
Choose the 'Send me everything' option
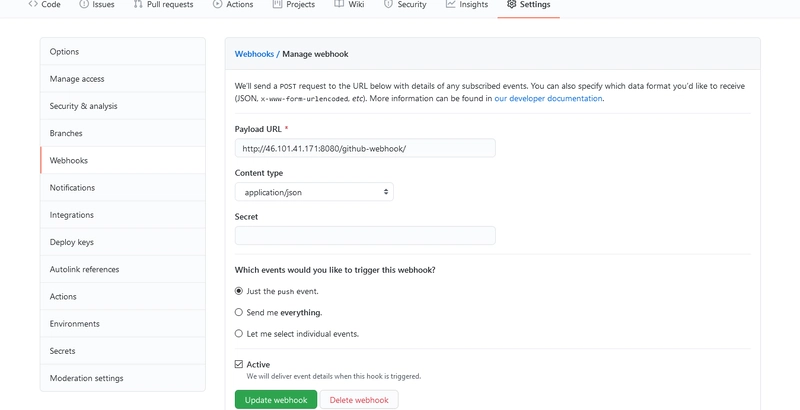pyautogui.click(x=239, y=312)
